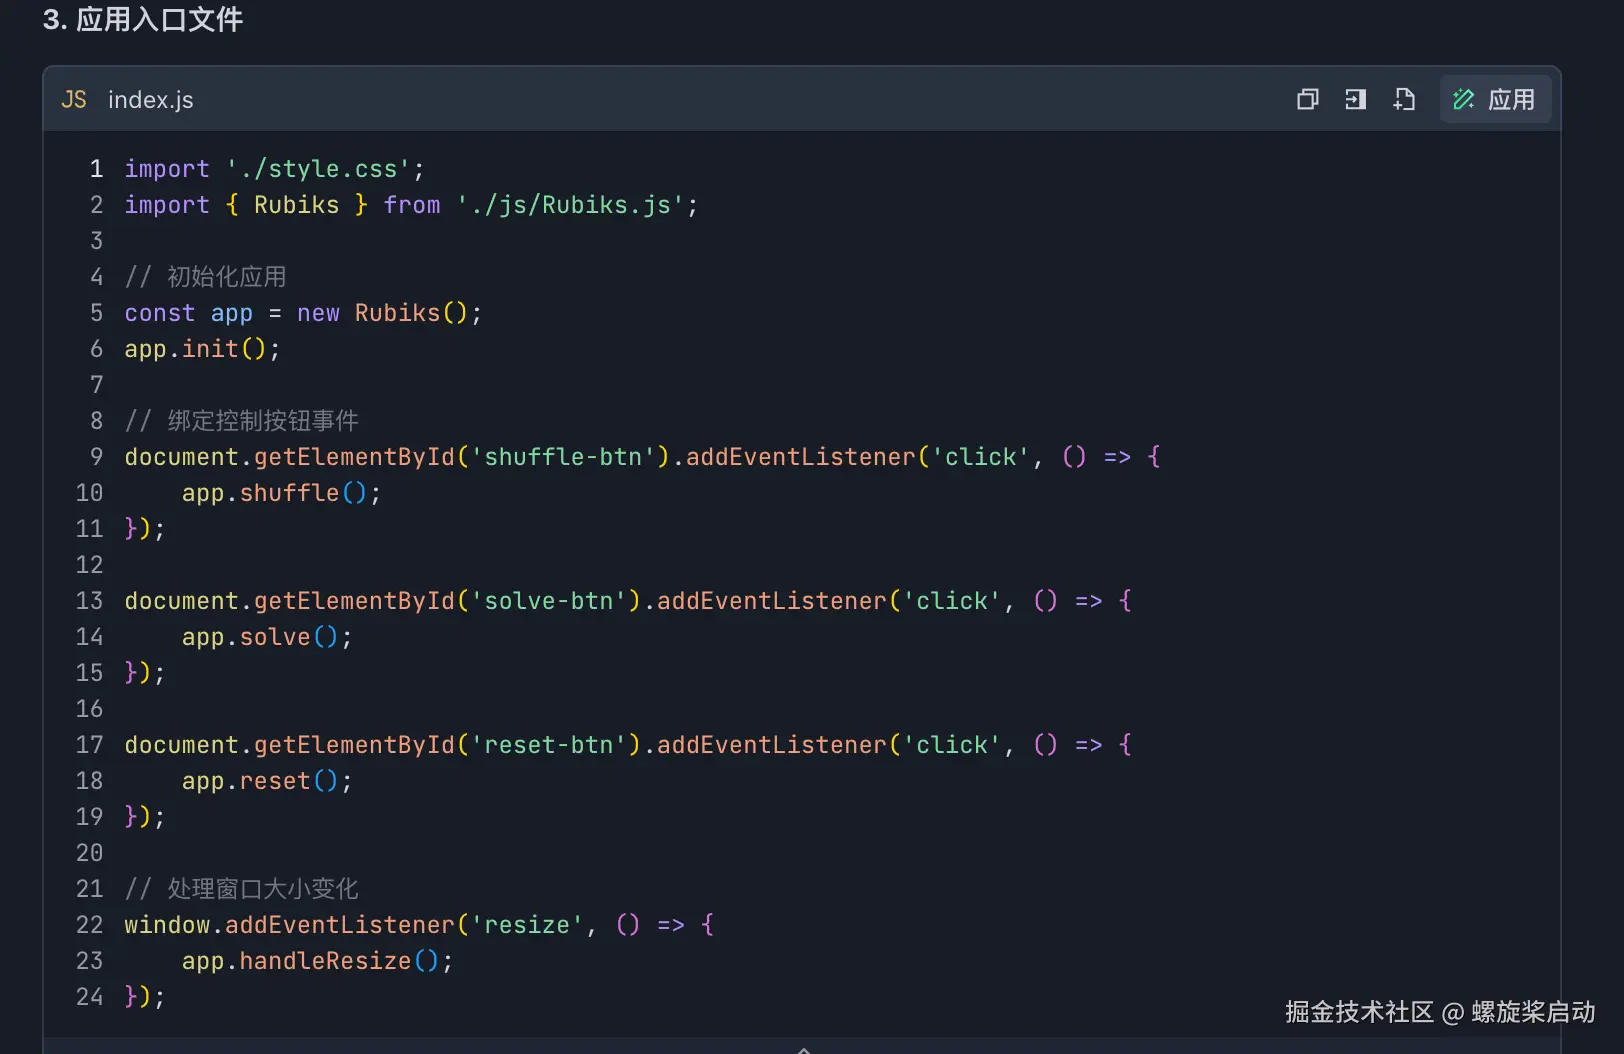The image size is (1624, 1054).
Task: Click the app.handleResize() call
Action: point(310,960)
